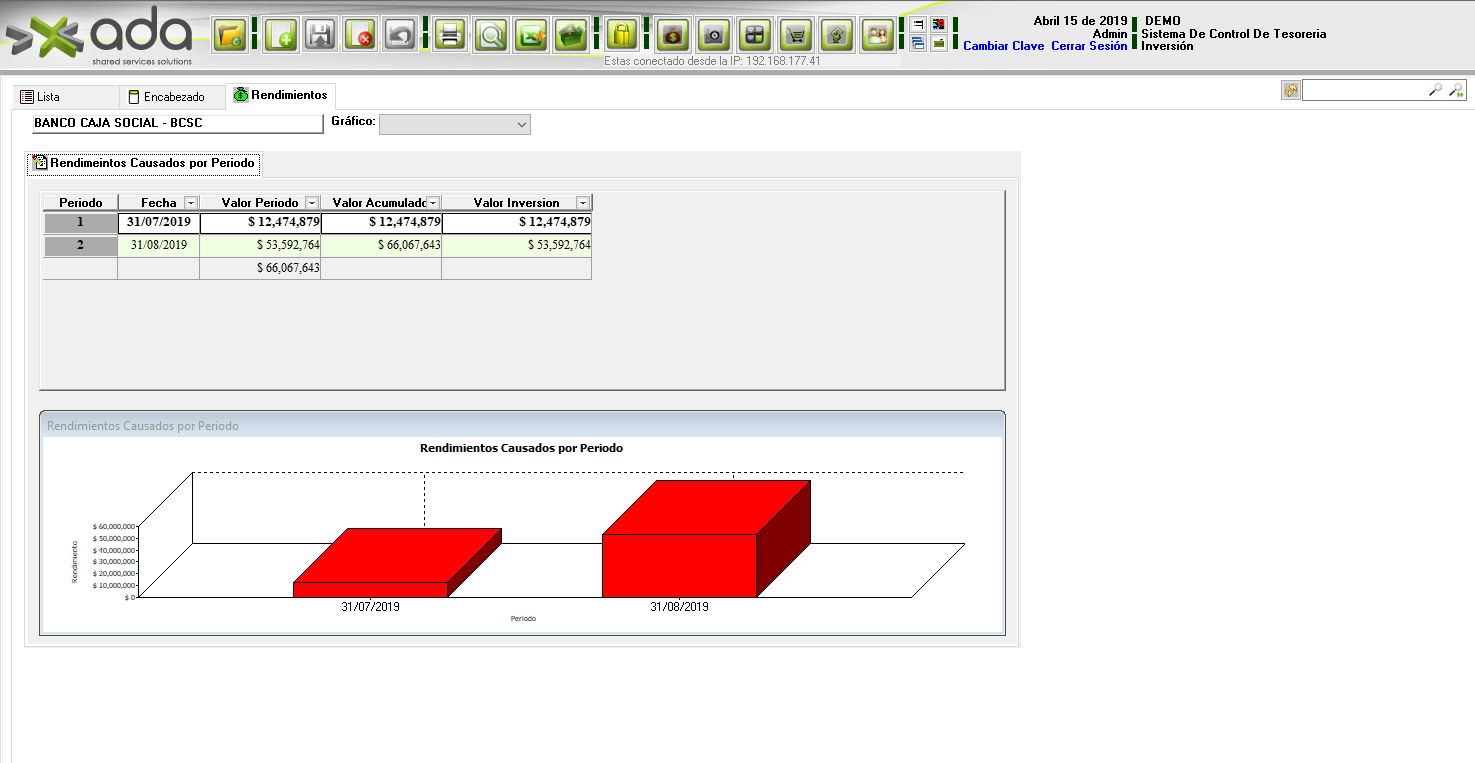
Task: Click the floppy disk save icon
Action: 320,36
